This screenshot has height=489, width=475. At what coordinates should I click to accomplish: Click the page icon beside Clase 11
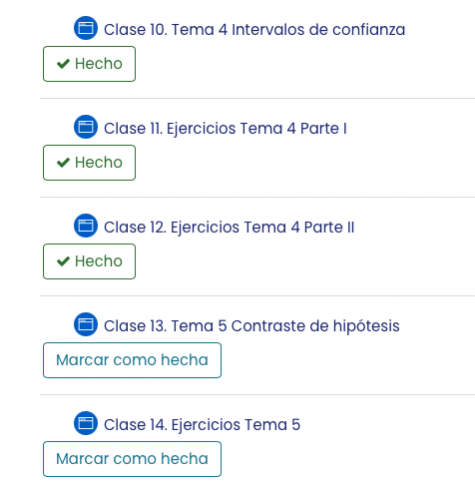coord(86,127)
